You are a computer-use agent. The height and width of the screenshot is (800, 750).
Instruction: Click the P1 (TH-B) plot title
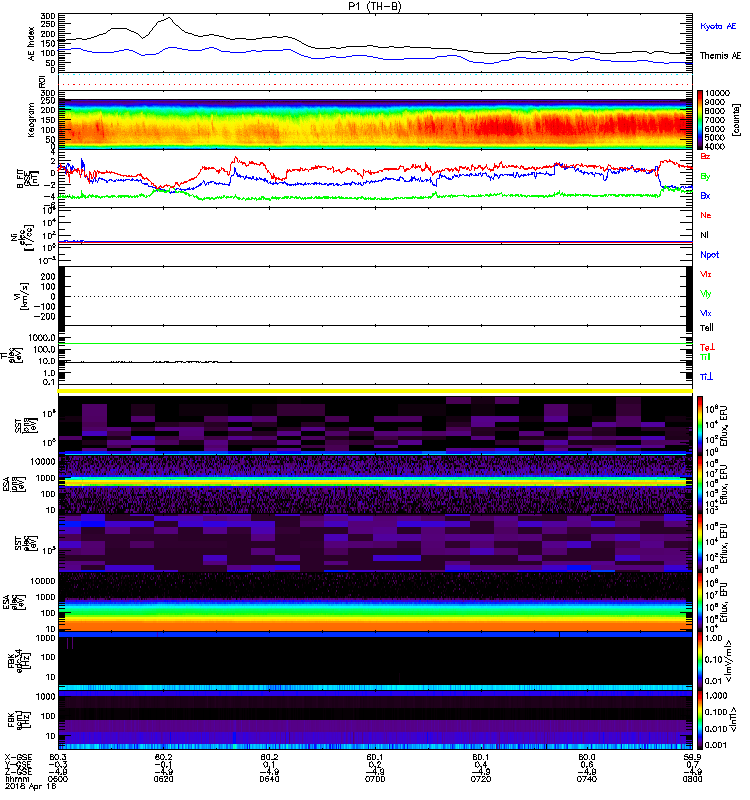(x=375, y=6)
